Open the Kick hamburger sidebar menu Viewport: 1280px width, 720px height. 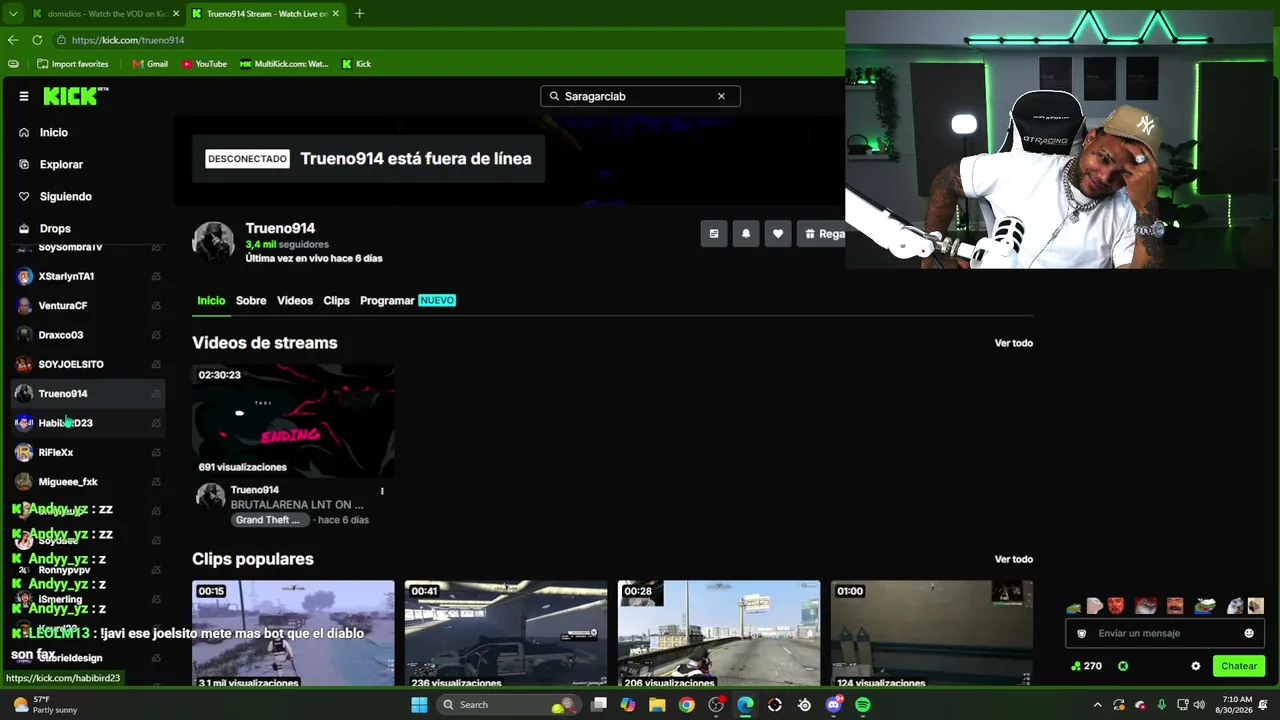23,96
